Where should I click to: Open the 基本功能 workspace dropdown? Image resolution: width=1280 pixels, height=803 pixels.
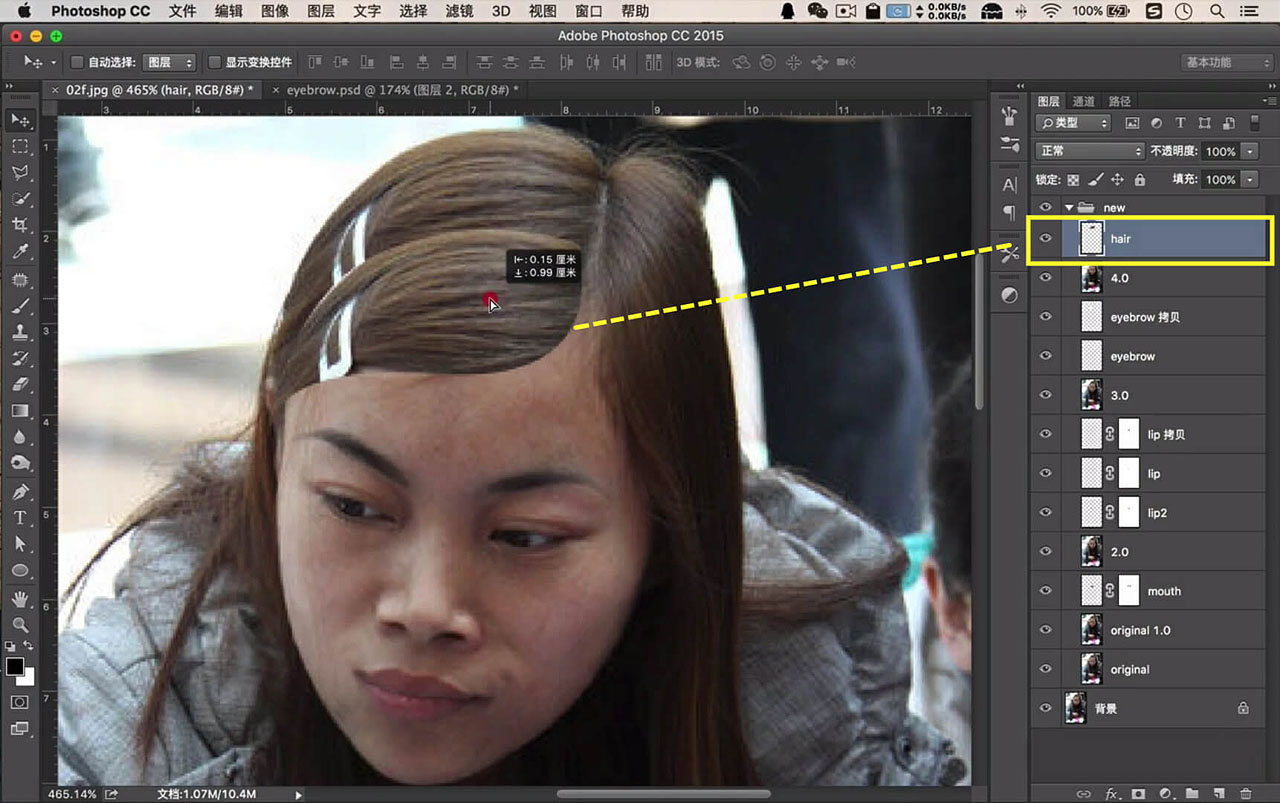click(x=1226, y=62)
